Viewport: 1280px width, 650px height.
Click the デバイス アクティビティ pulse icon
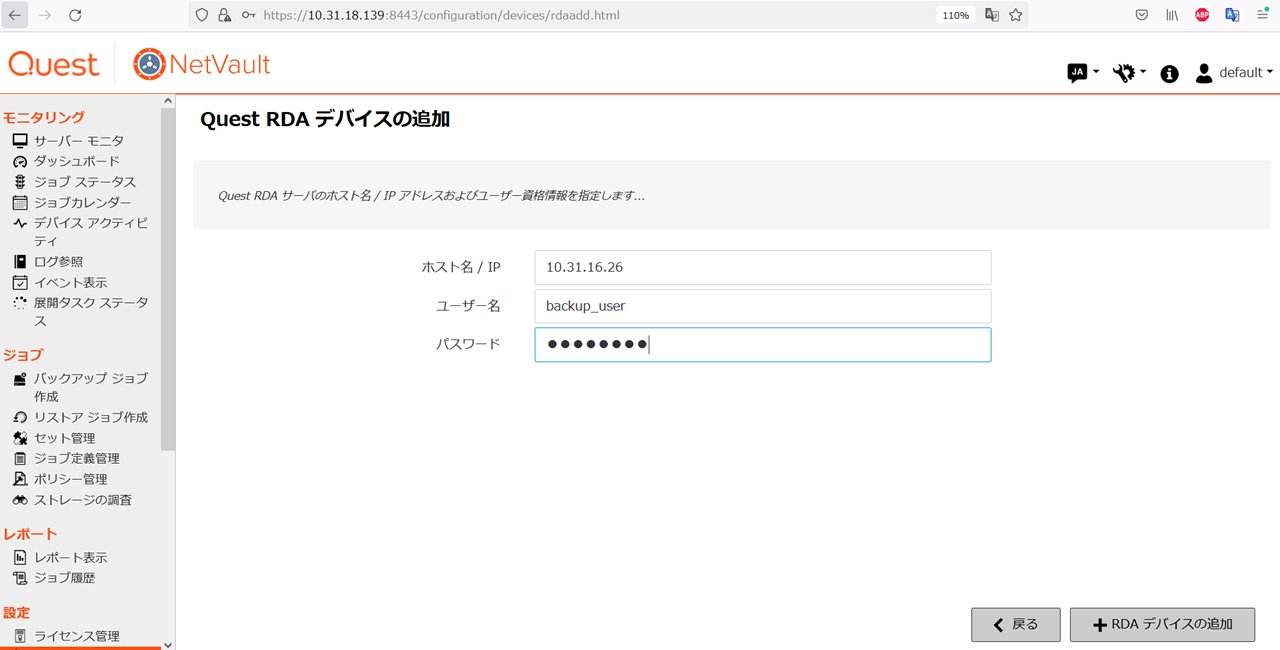(x=20, y=223)
